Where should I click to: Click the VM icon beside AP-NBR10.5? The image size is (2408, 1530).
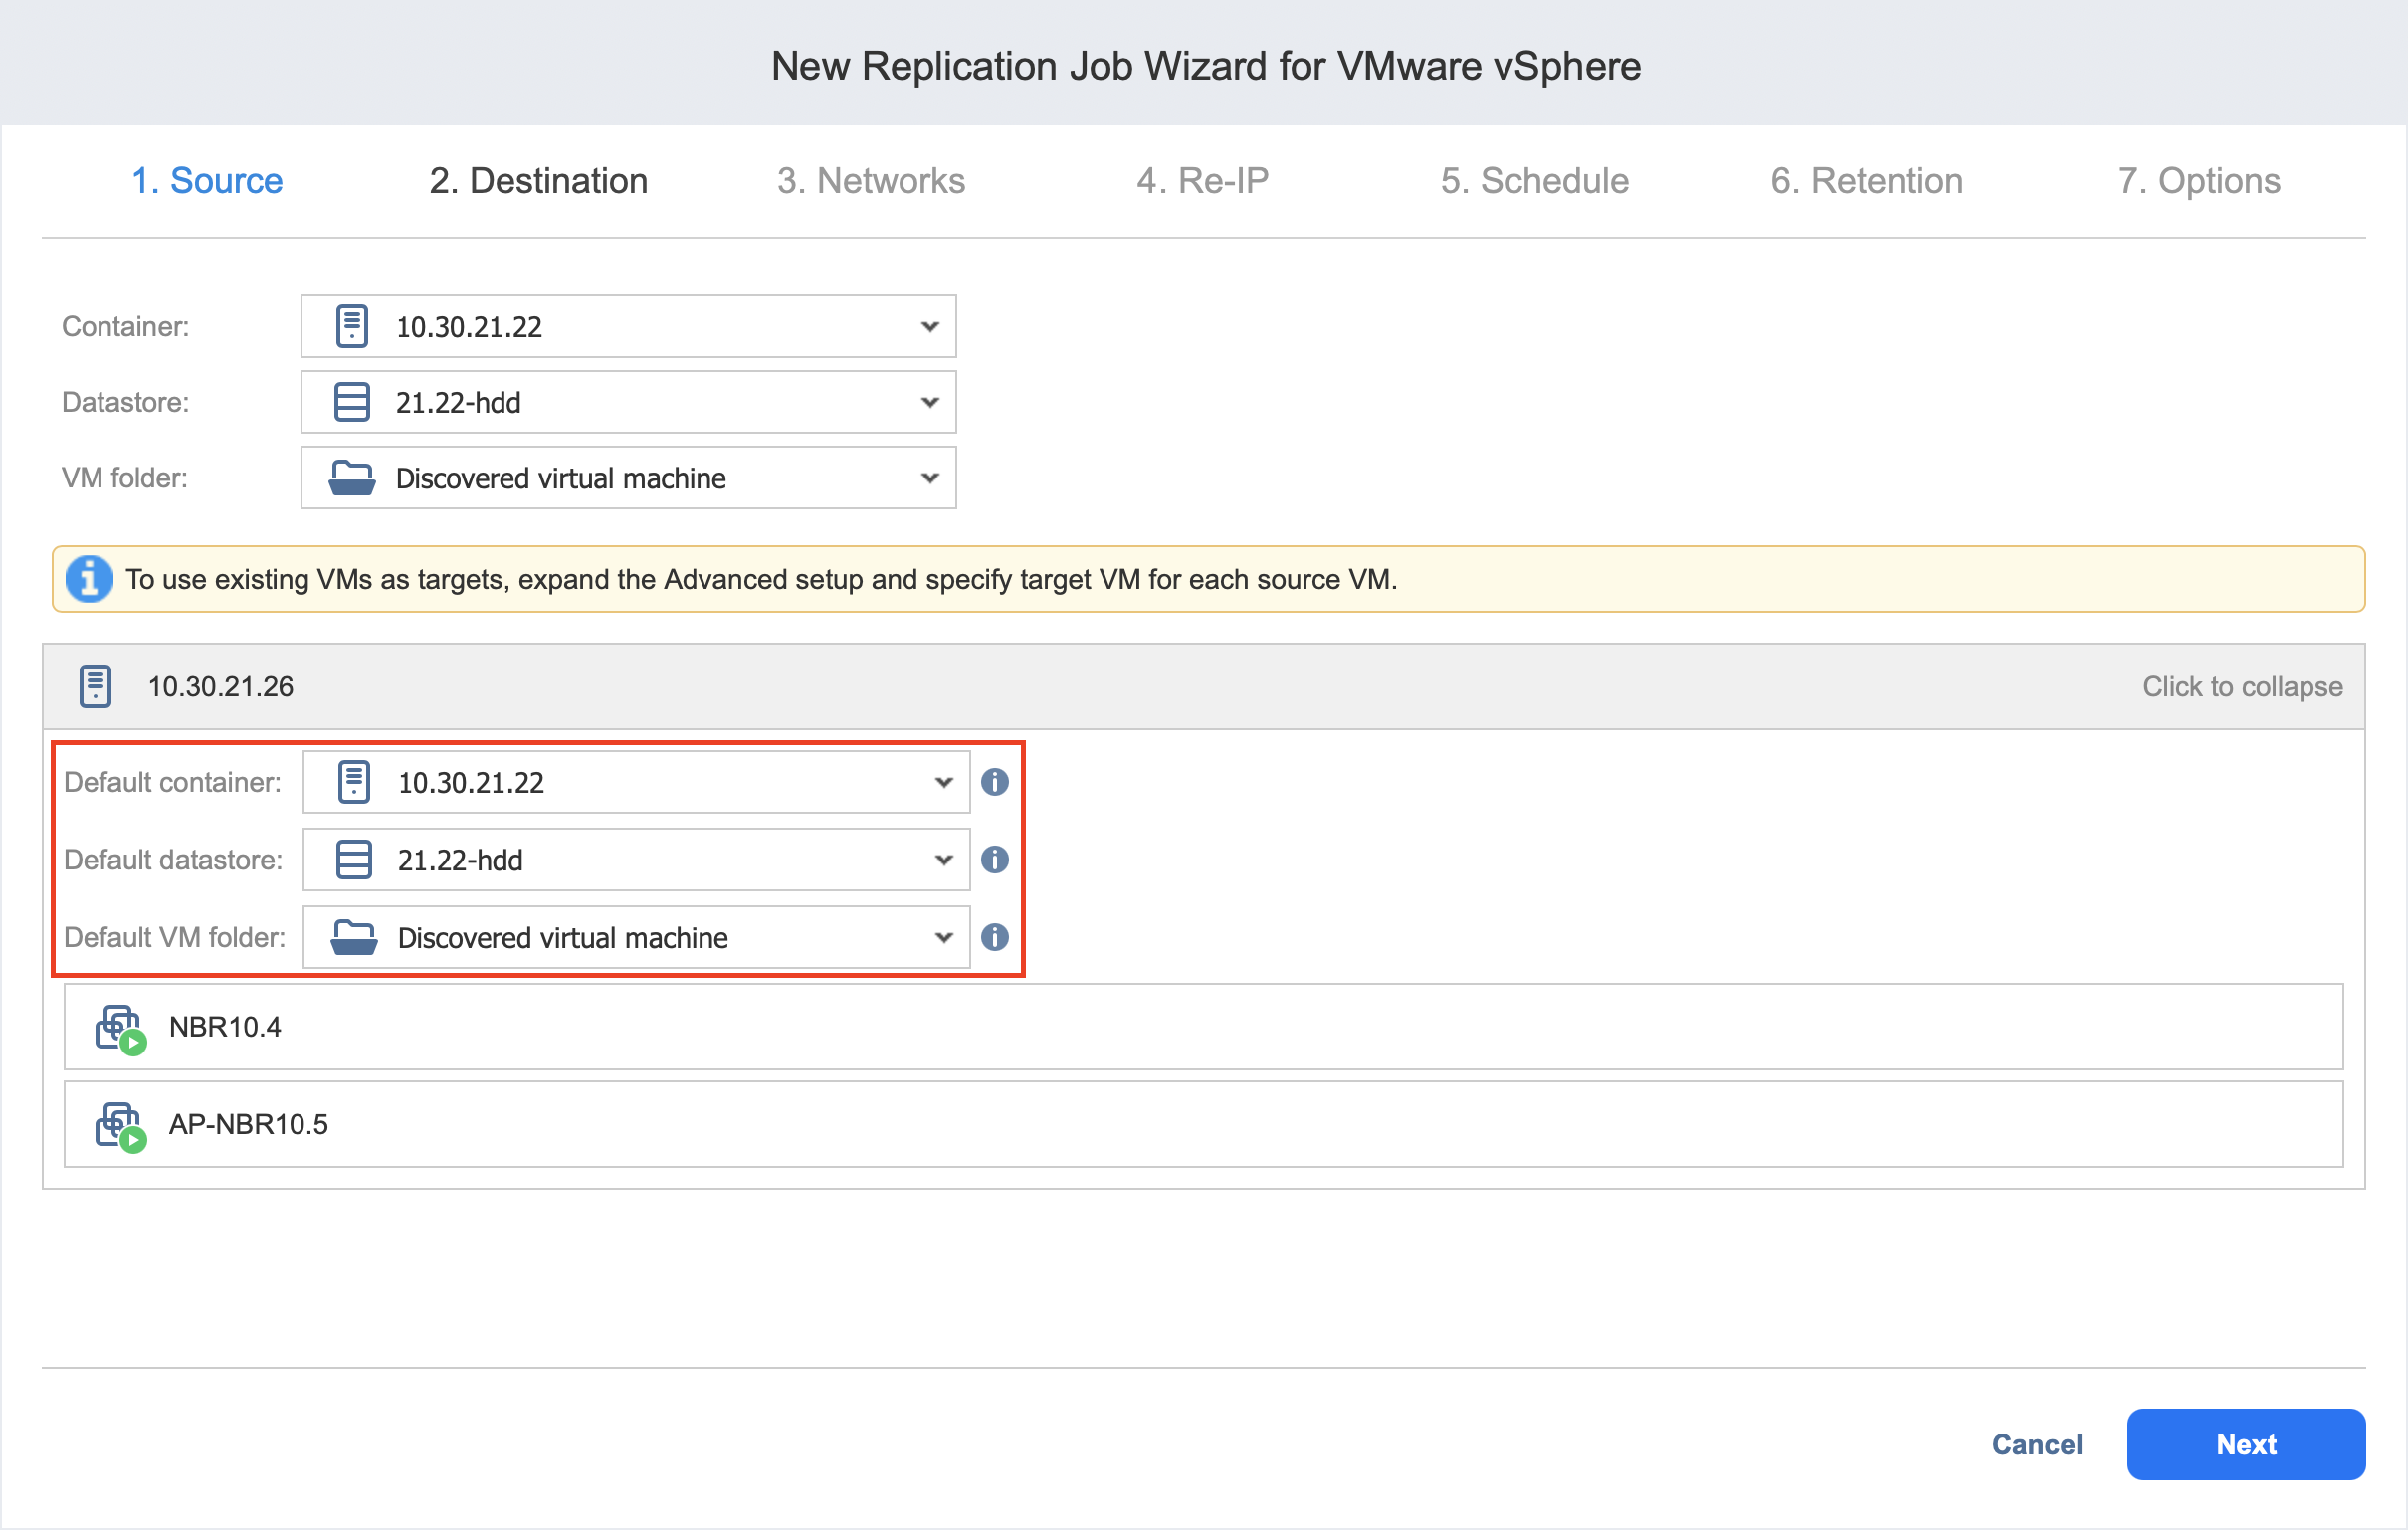pyautogui.click(x=118, y=1123)
